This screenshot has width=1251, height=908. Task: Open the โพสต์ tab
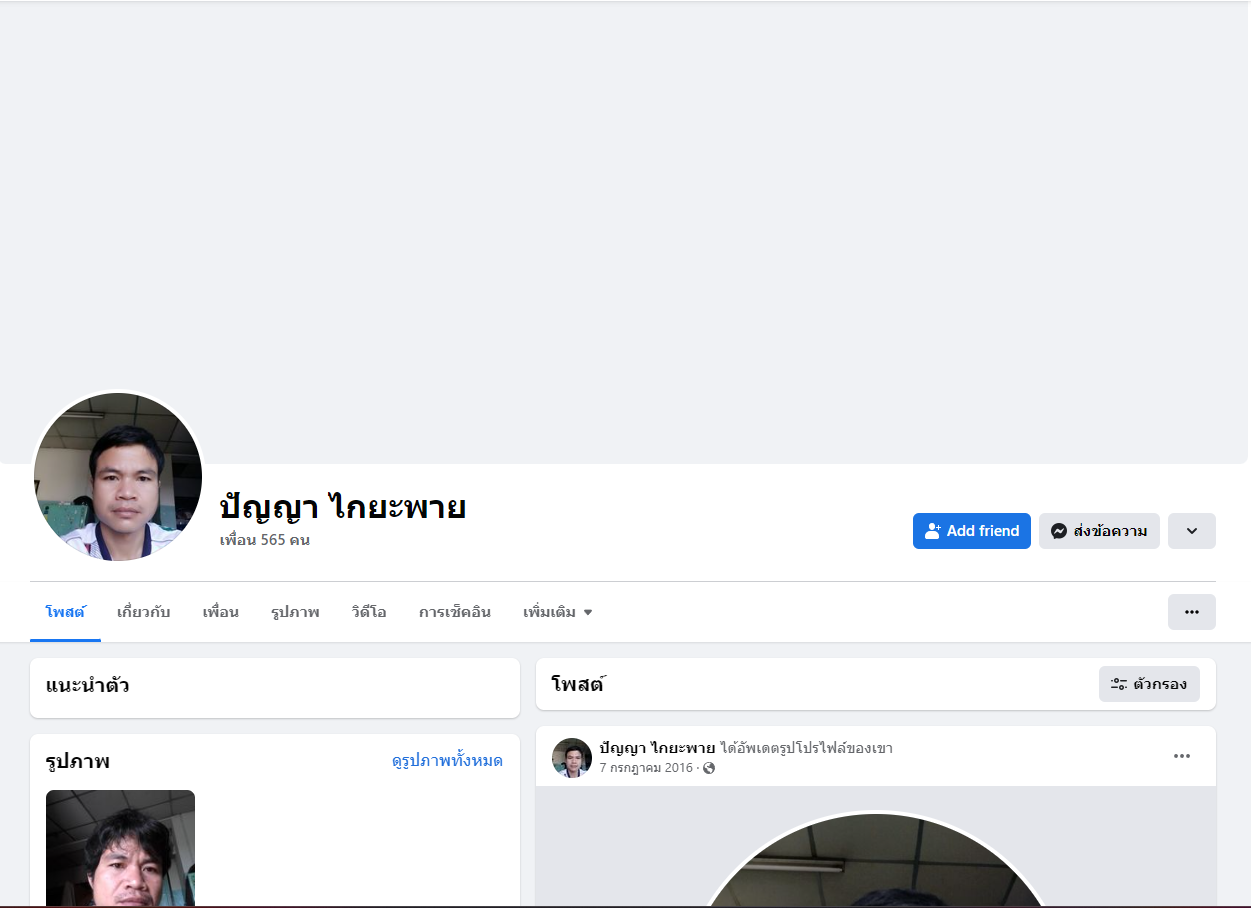[65, 612]
